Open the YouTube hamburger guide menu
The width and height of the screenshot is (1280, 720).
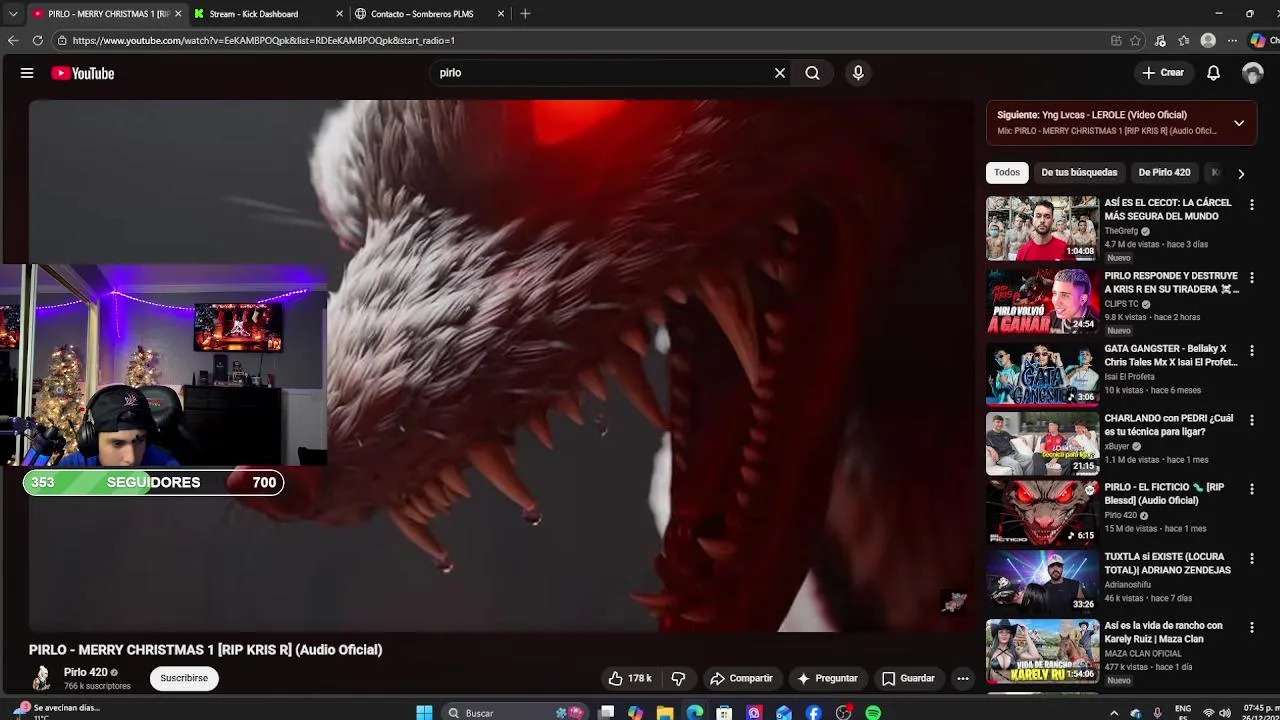(27, 73)
